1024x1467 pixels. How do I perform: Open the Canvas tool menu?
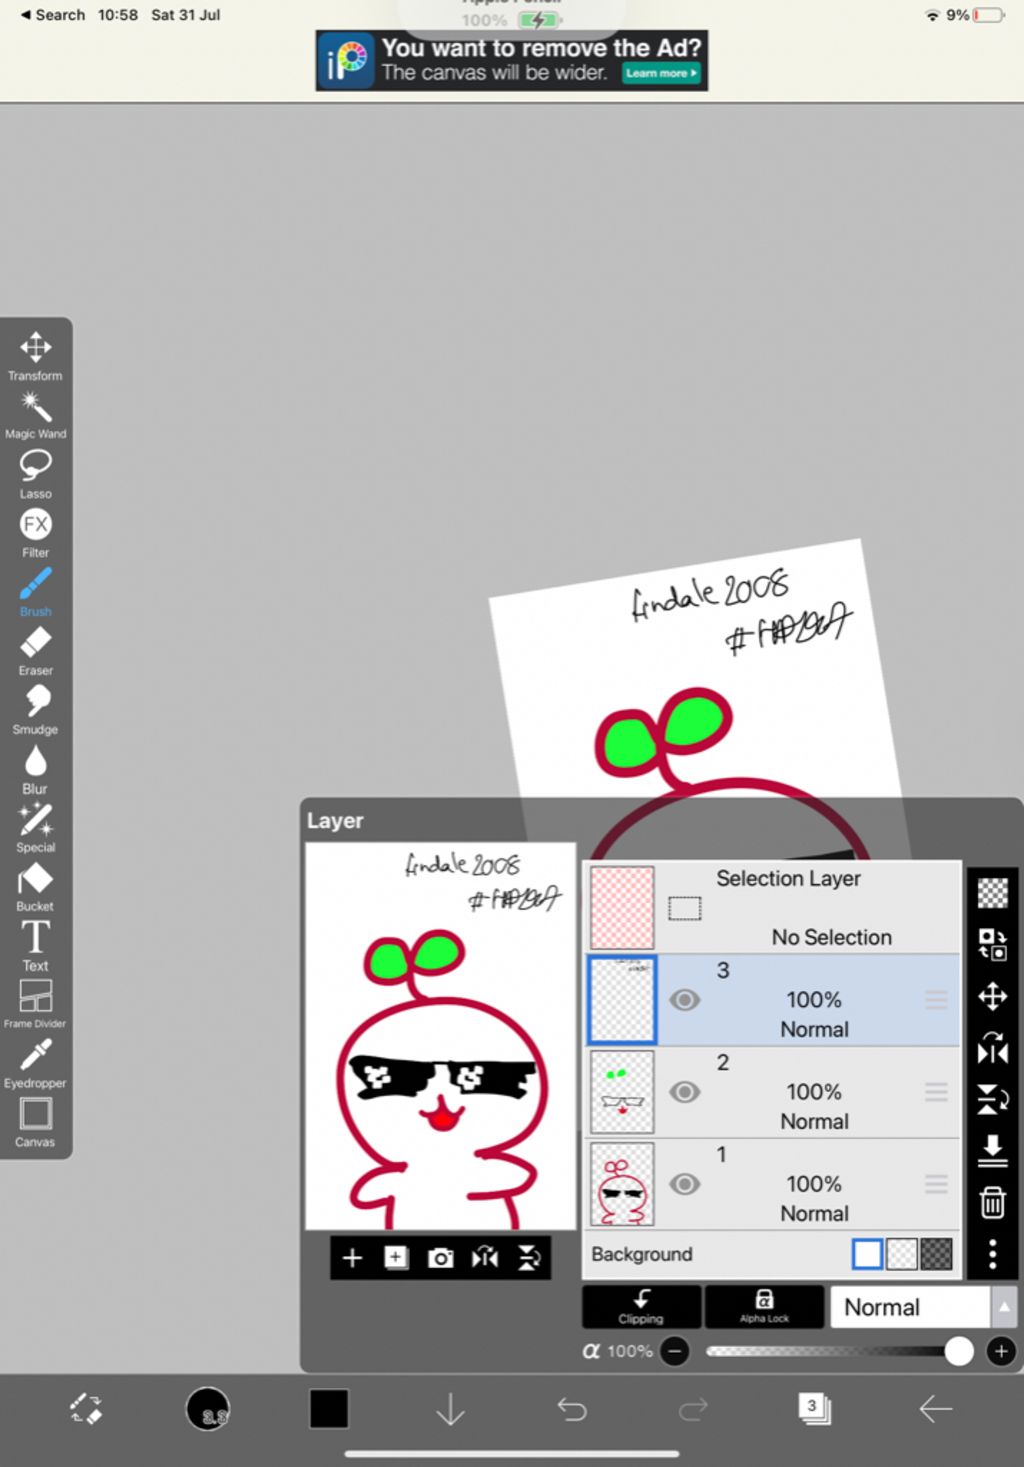[x=35, y=1121]
